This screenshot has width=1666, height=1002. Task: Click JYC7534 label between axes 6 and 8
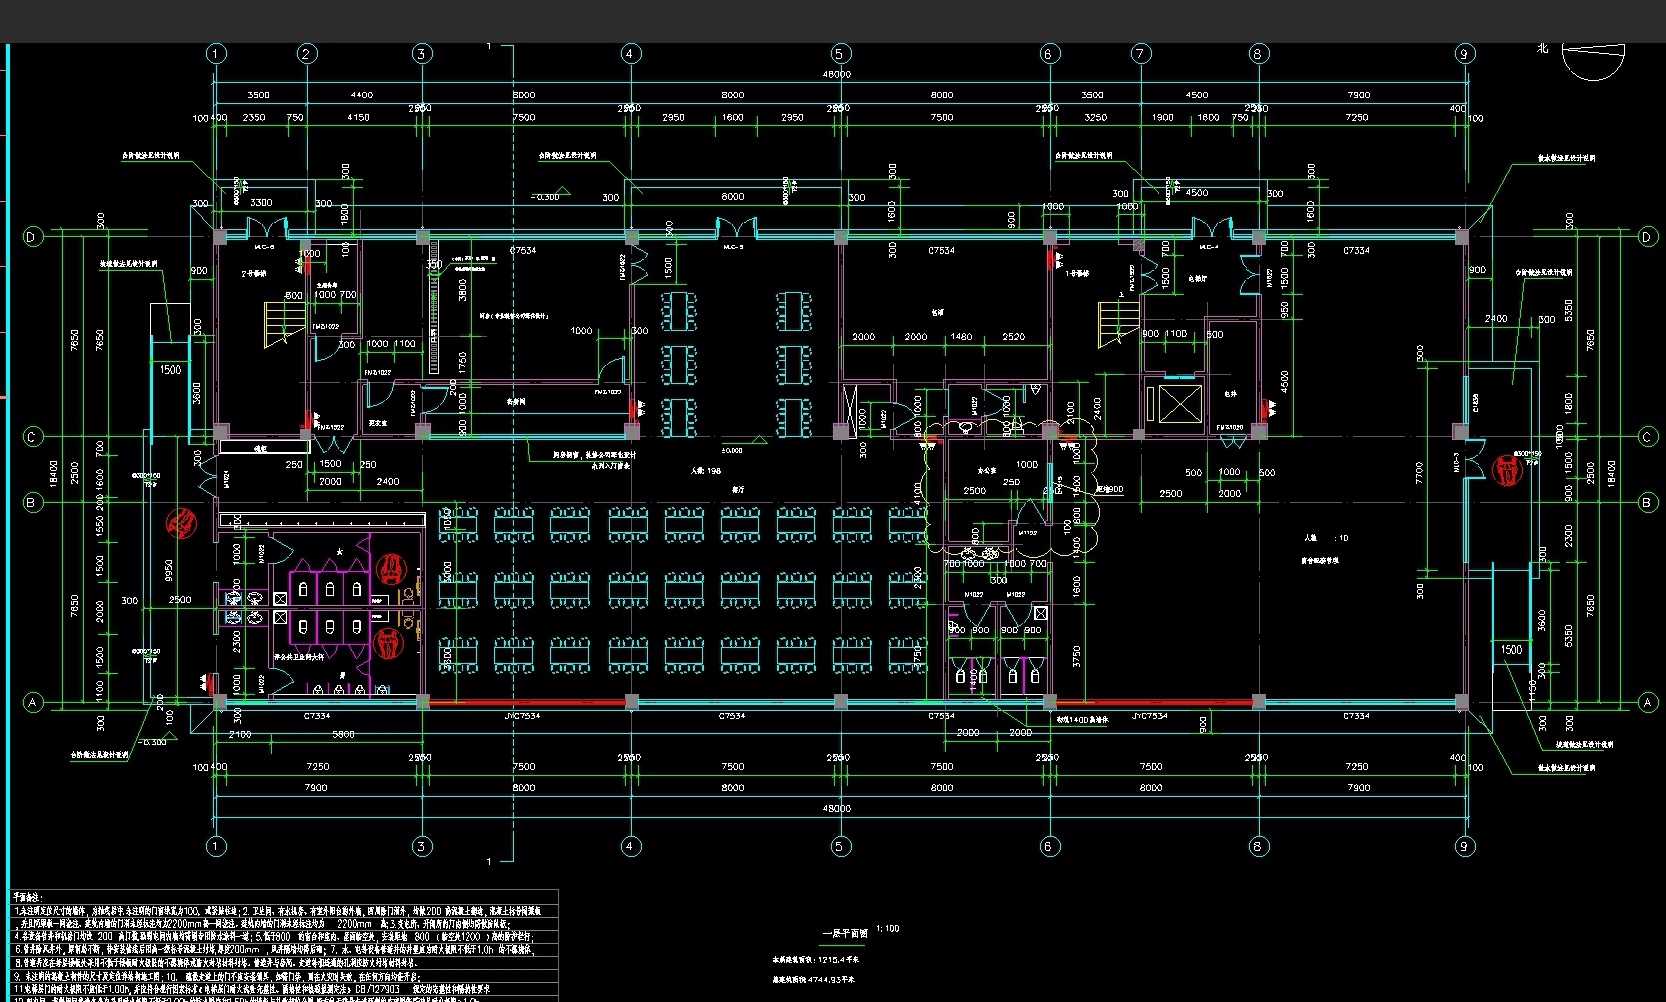1150,716
